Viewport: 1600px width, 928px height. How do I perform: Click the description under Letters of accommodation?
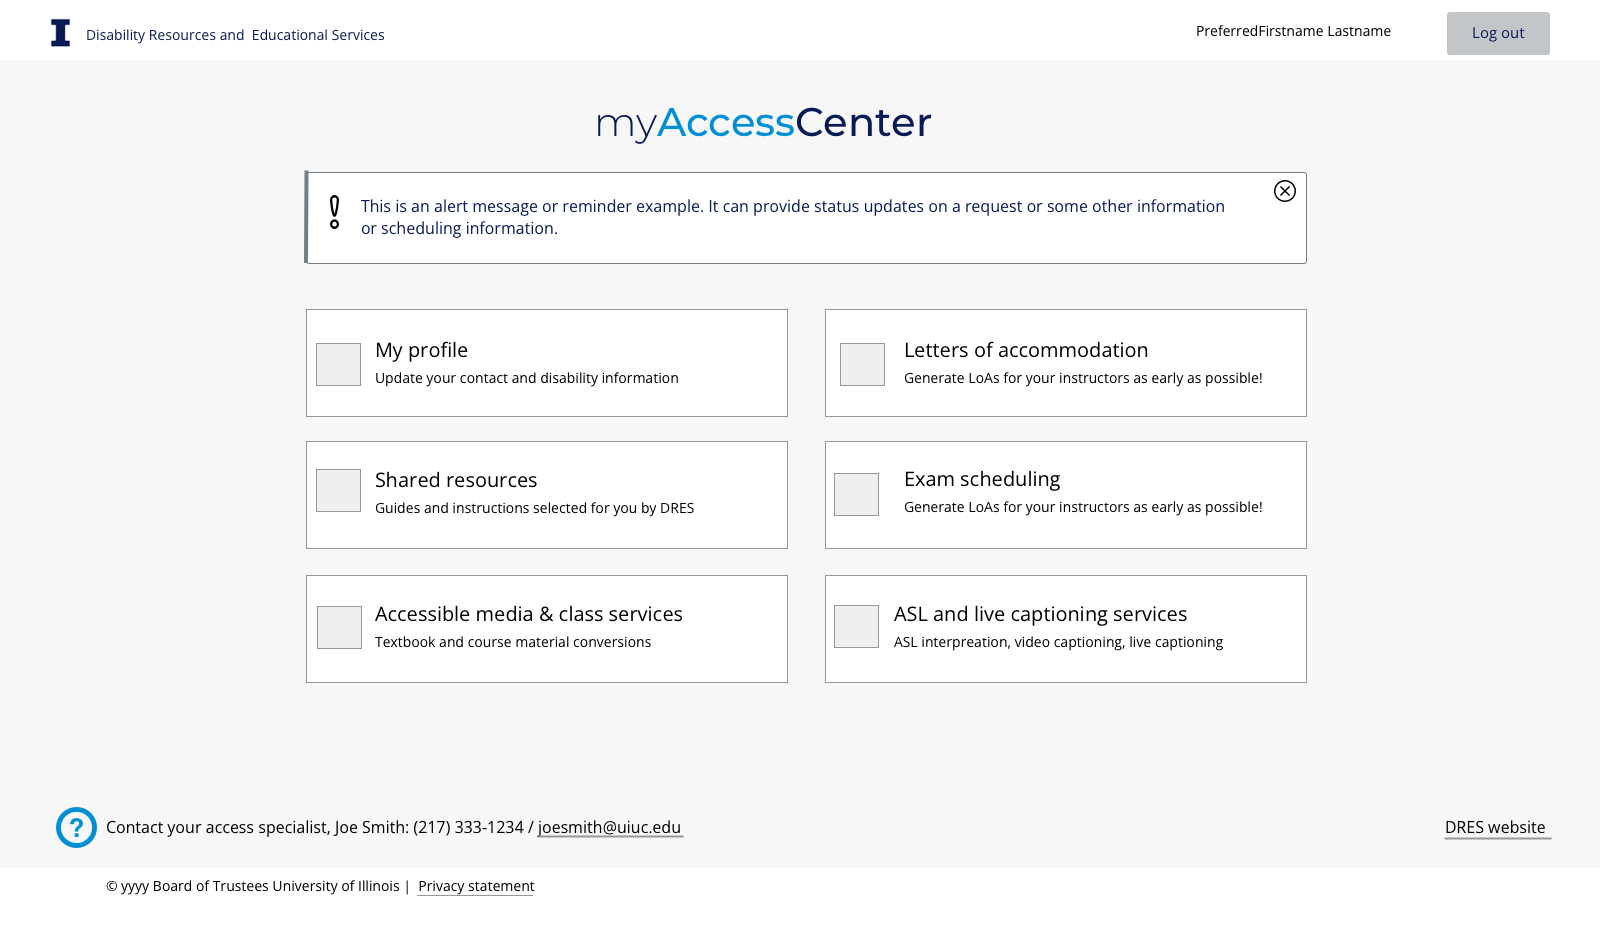1083,378
